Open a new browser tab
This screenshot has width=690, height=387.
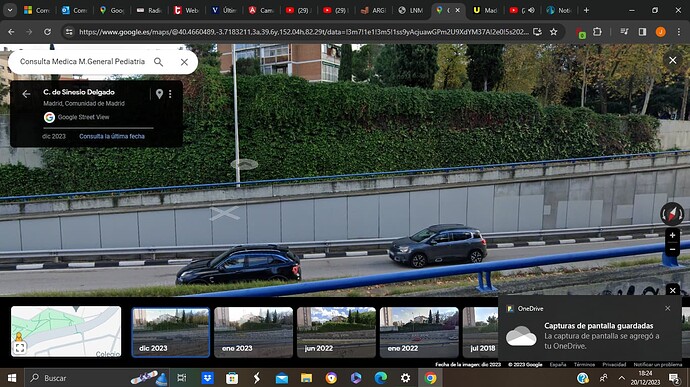(586, 10)
